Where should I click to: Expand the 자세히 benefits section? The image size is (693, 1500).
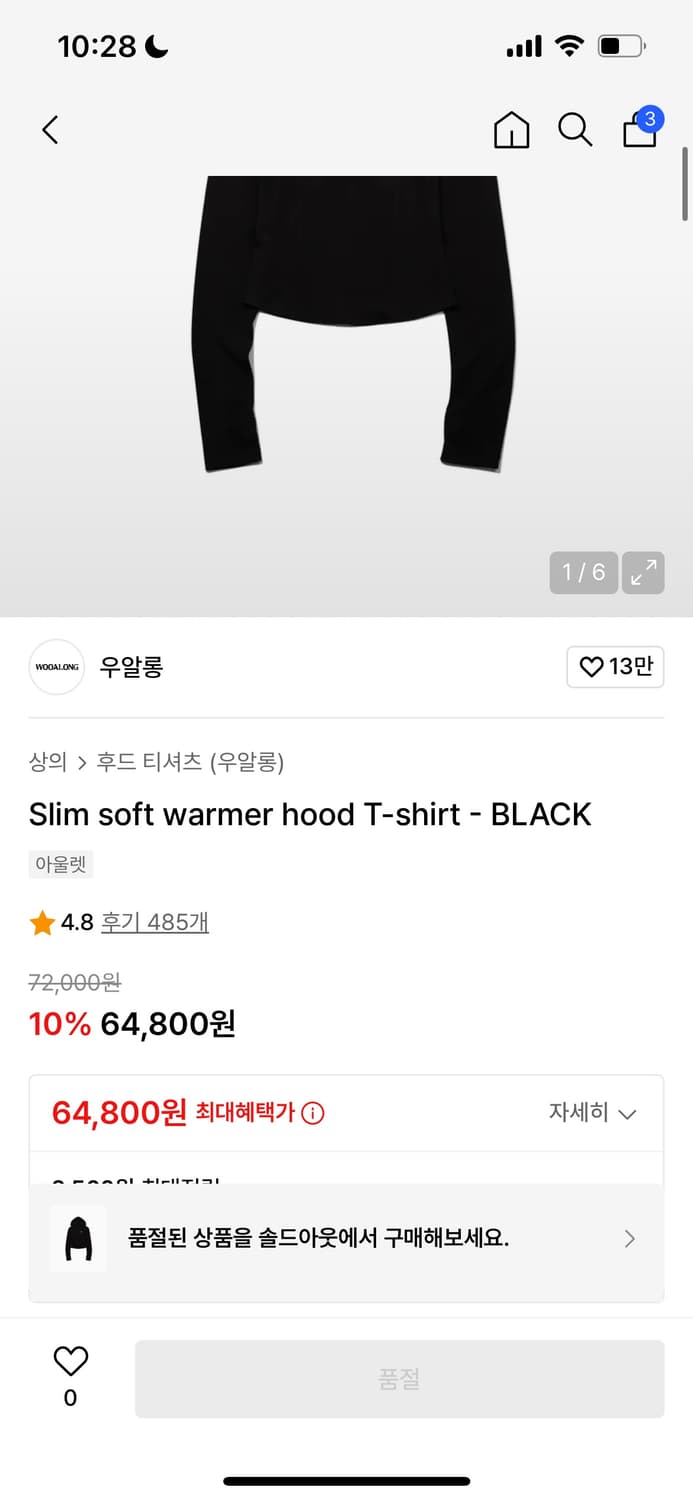click(x=593, y=1112)
